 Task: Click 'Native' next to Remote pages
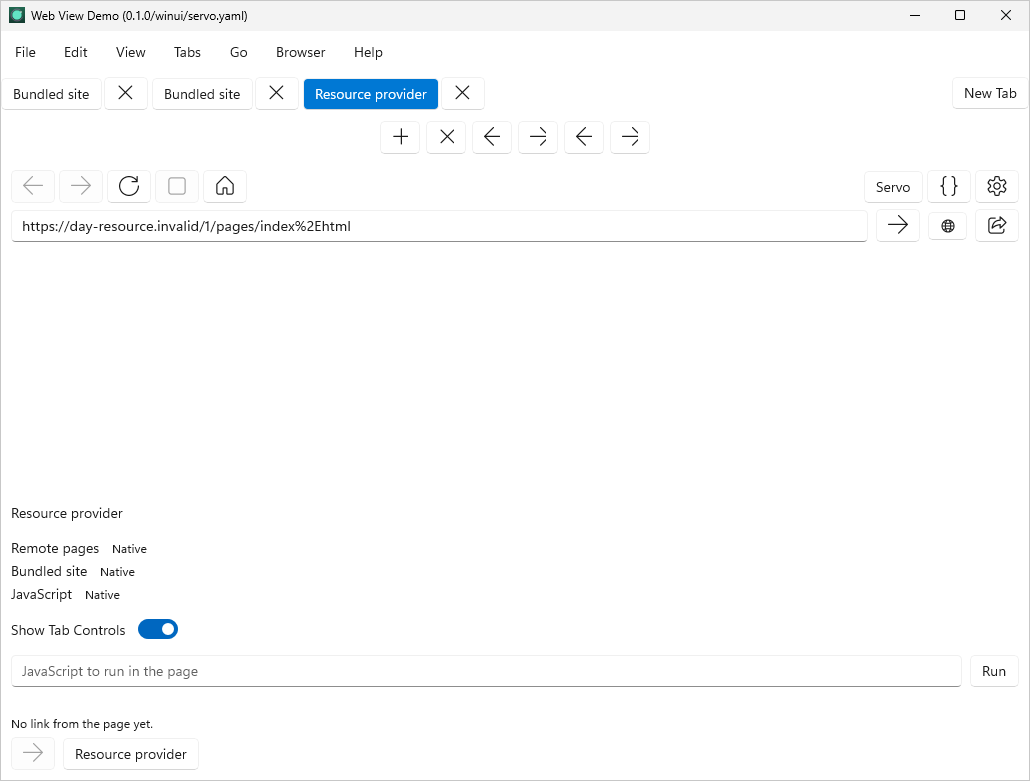click(x=129, y=549)
